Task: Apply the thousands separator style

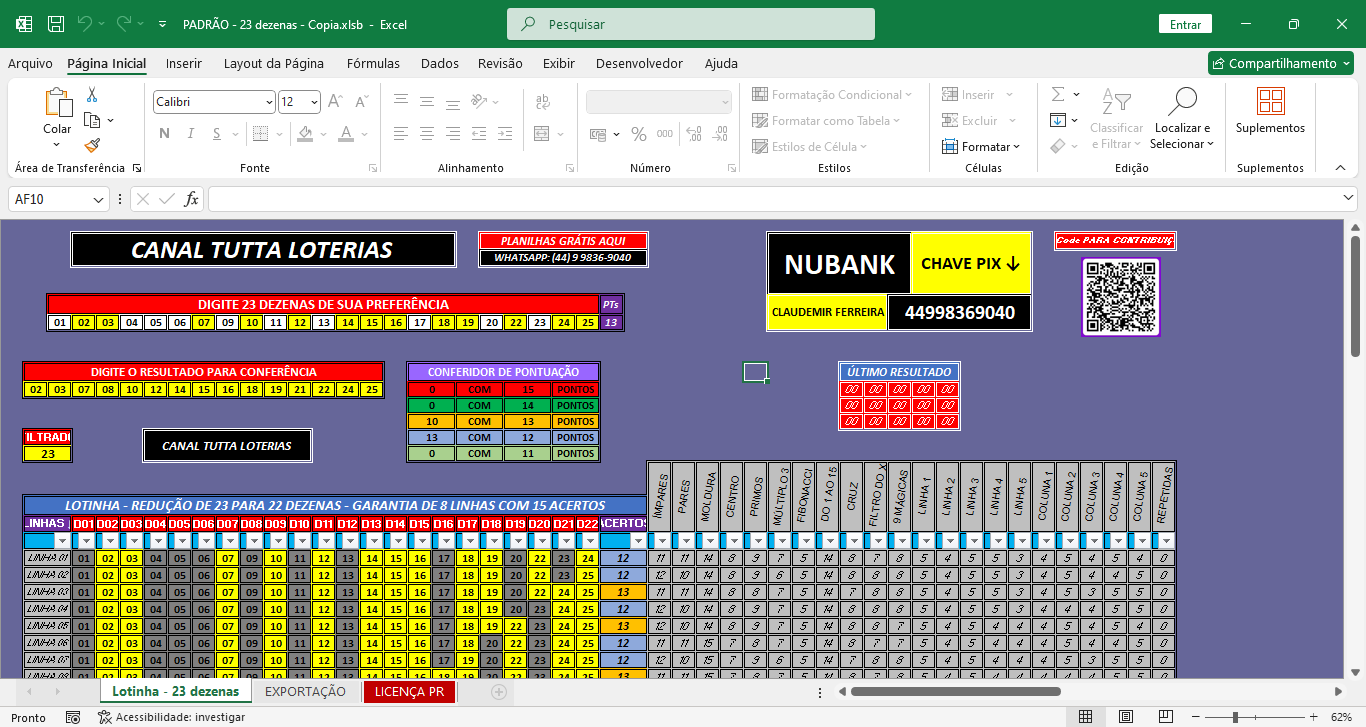Action: pos(664,134)
